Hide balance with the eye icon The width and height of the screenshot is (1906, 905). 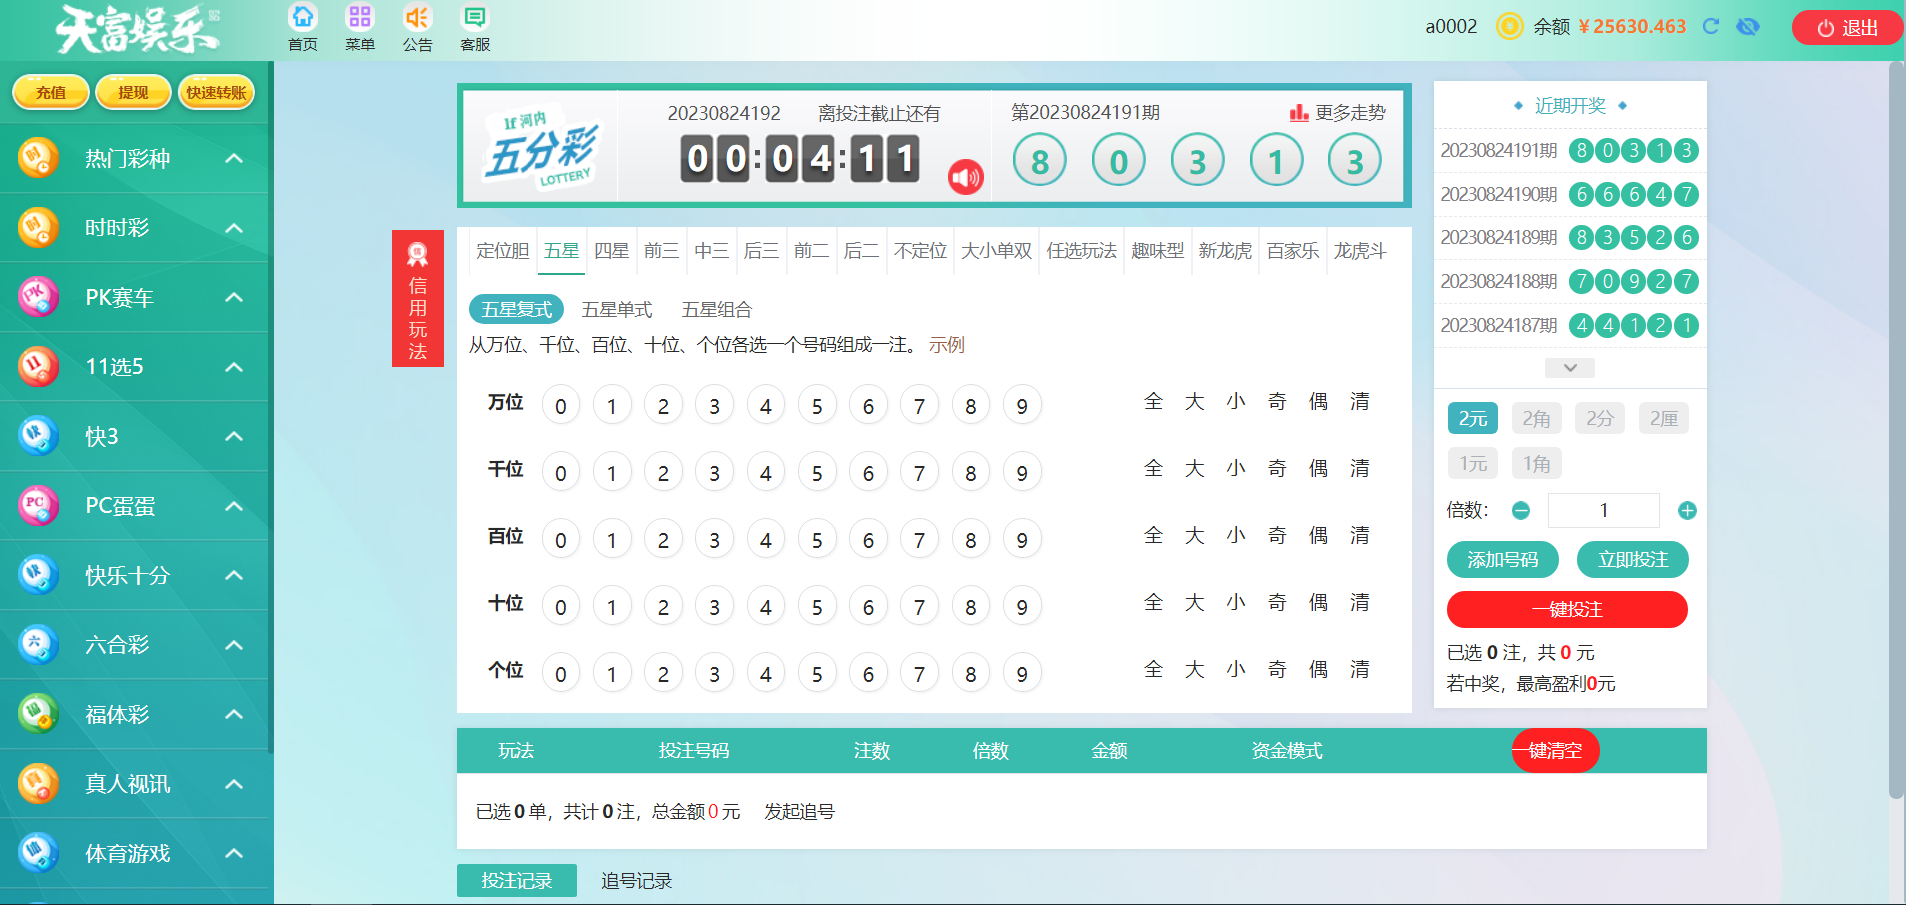[x=1748, y=26]
